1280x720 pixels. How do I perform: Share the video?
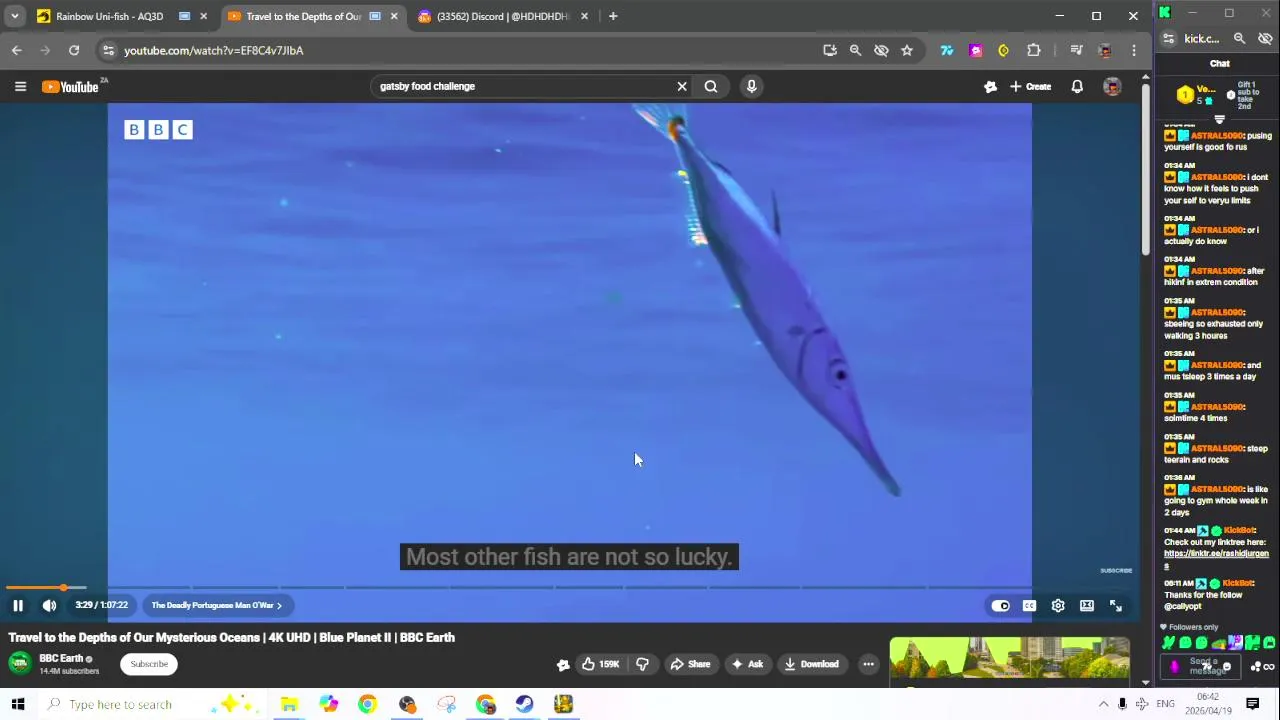(690, 664)
